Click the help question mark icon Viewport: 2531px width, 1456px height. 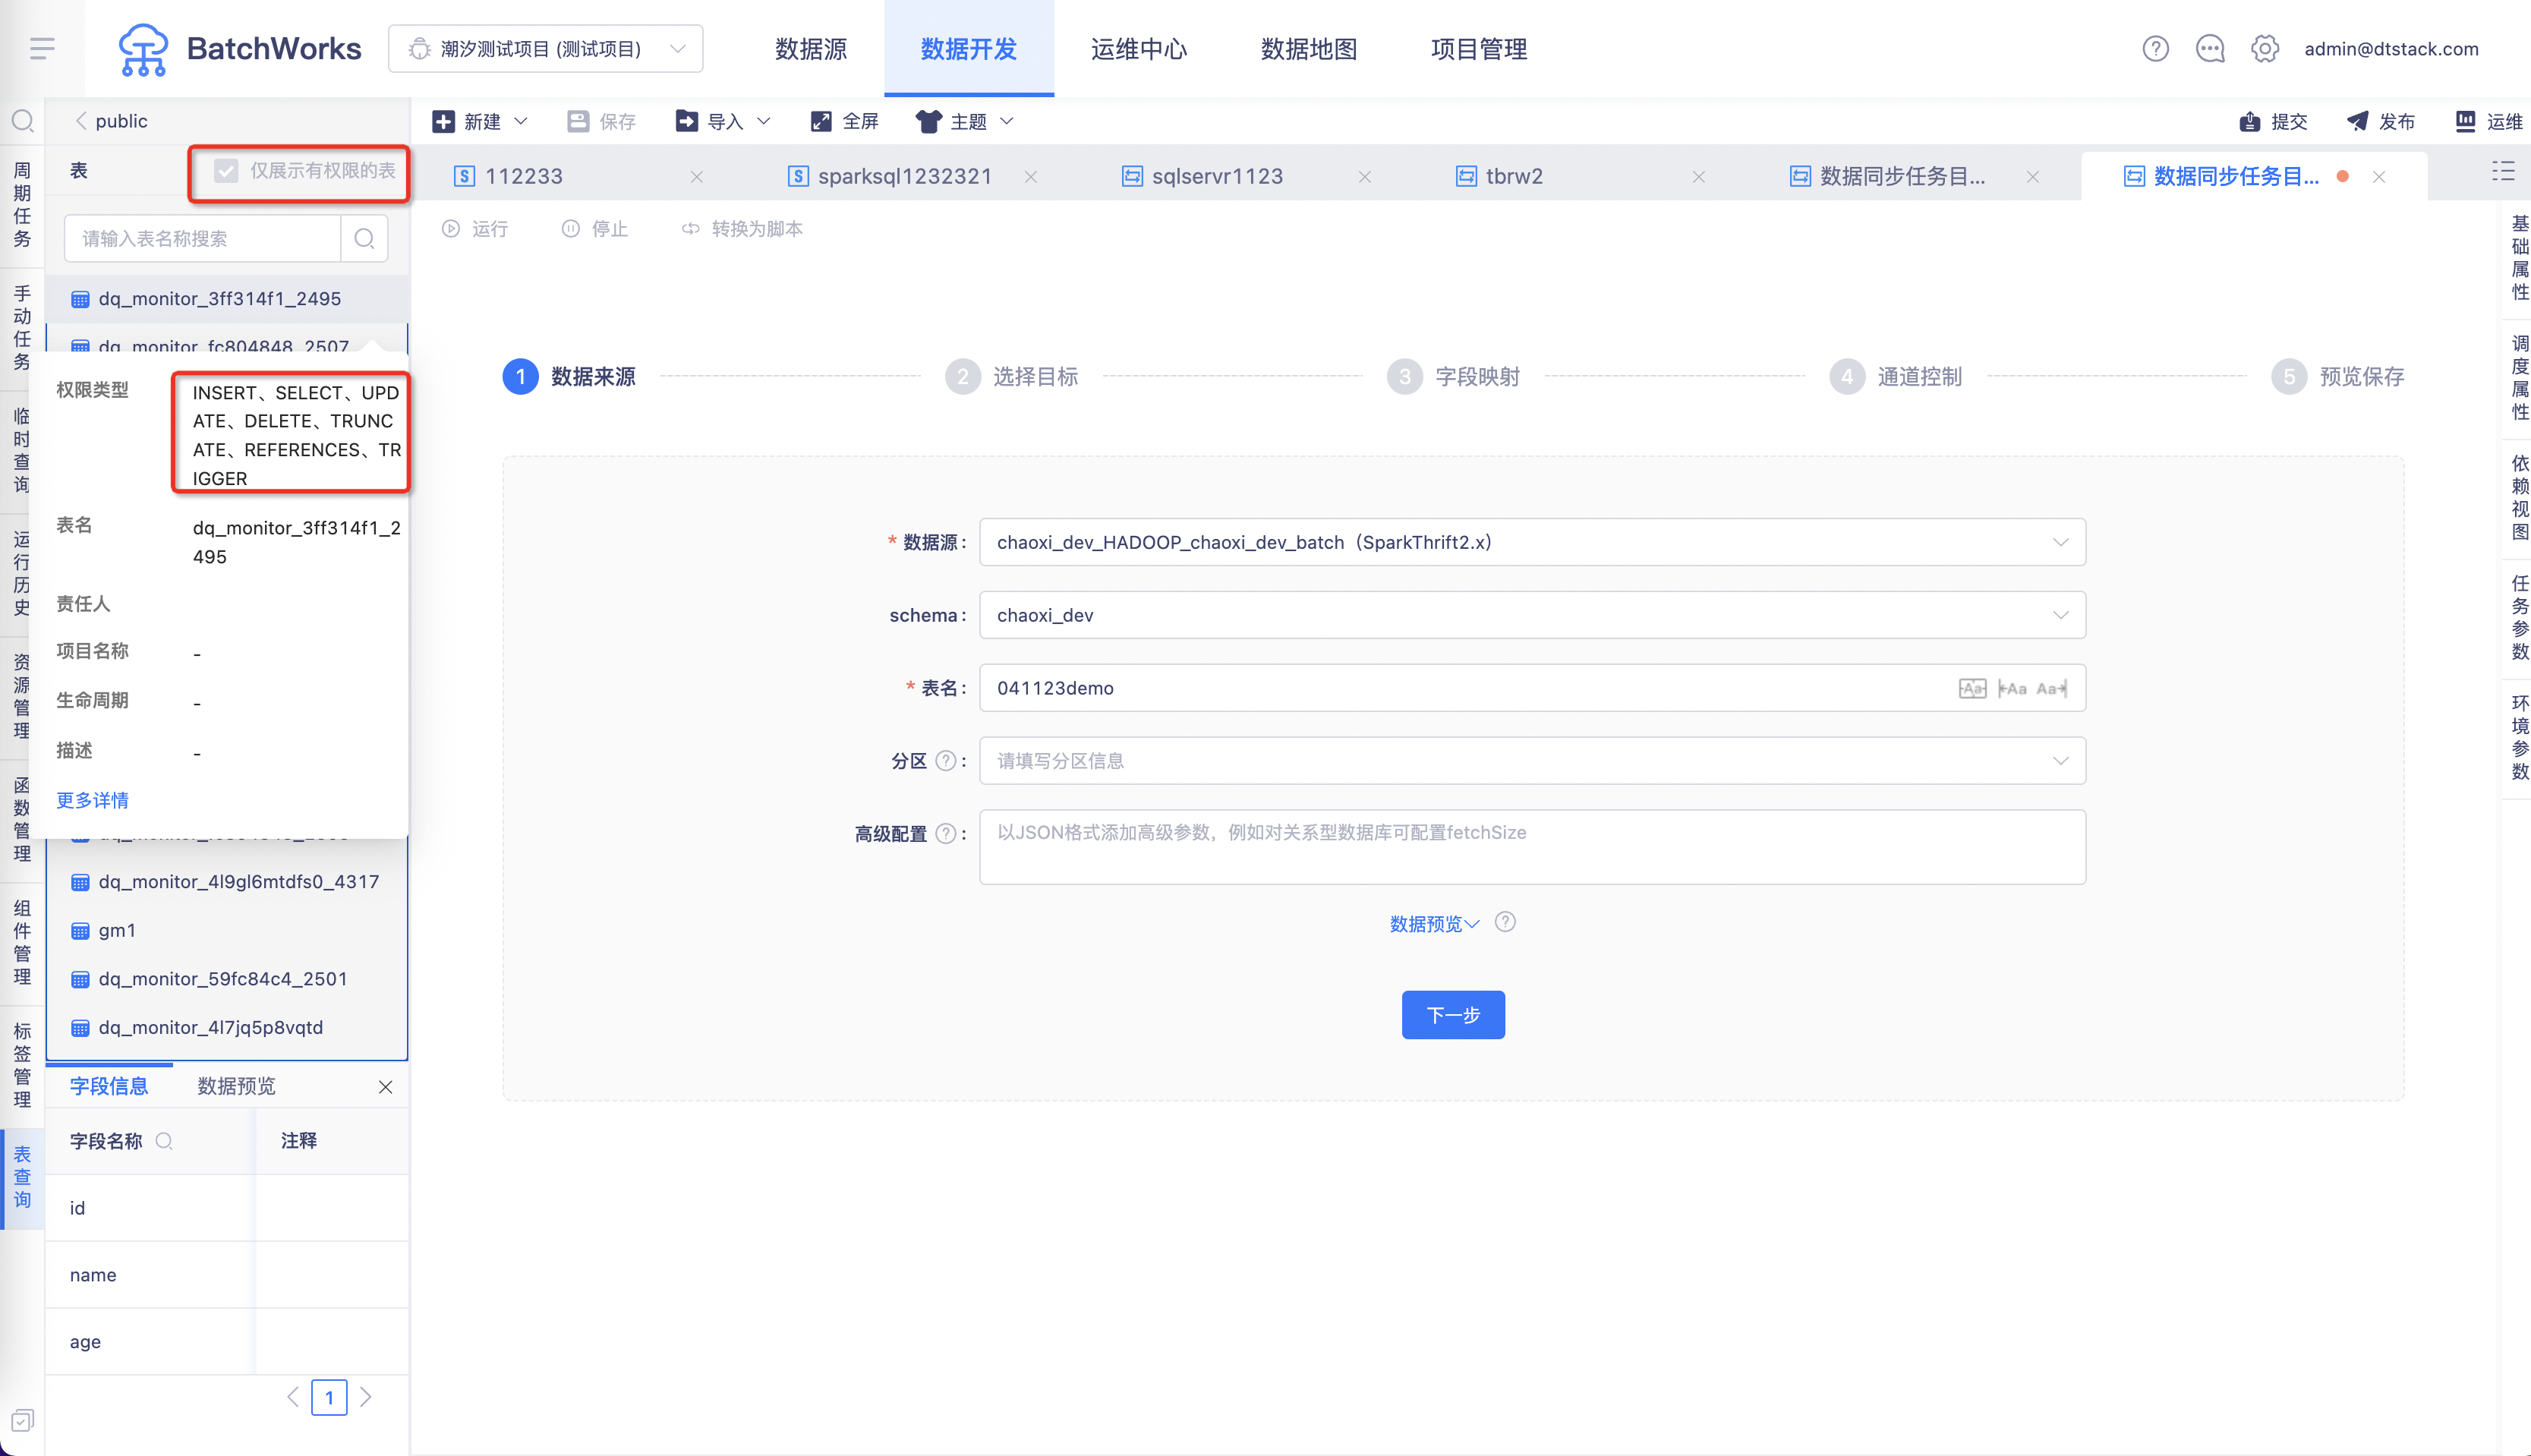pyautogui.click(x=2155, y=48)
